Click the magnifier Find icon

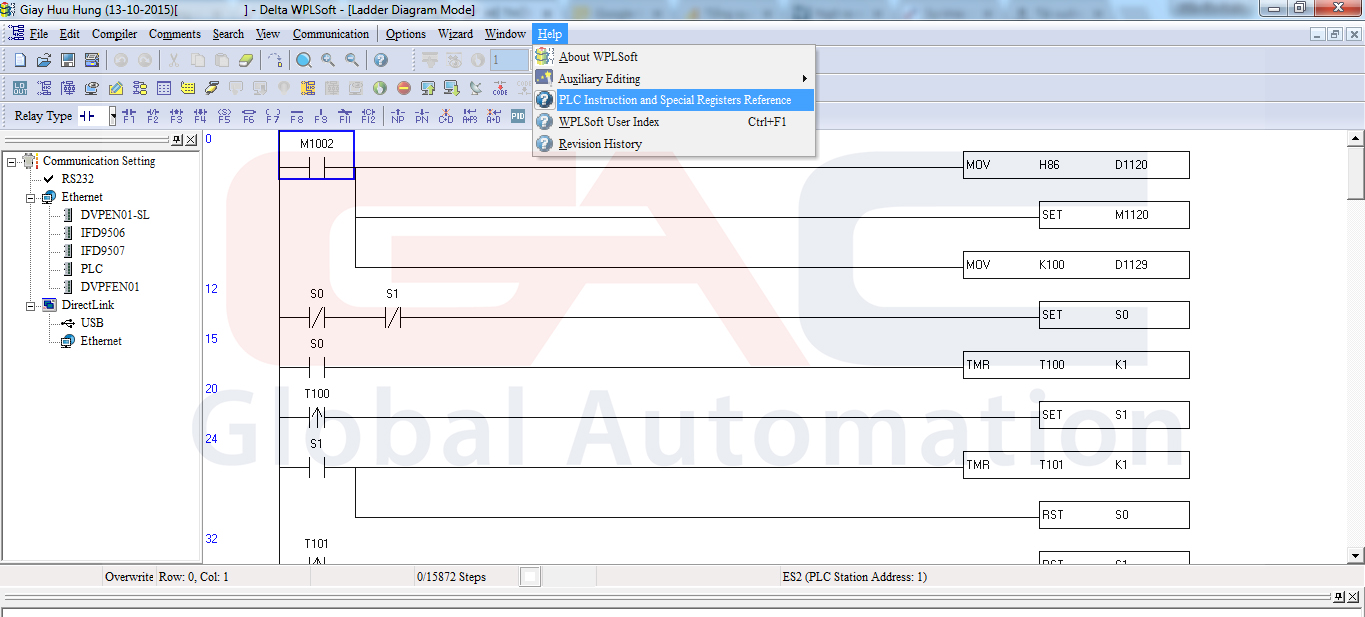tap(304, 60)
